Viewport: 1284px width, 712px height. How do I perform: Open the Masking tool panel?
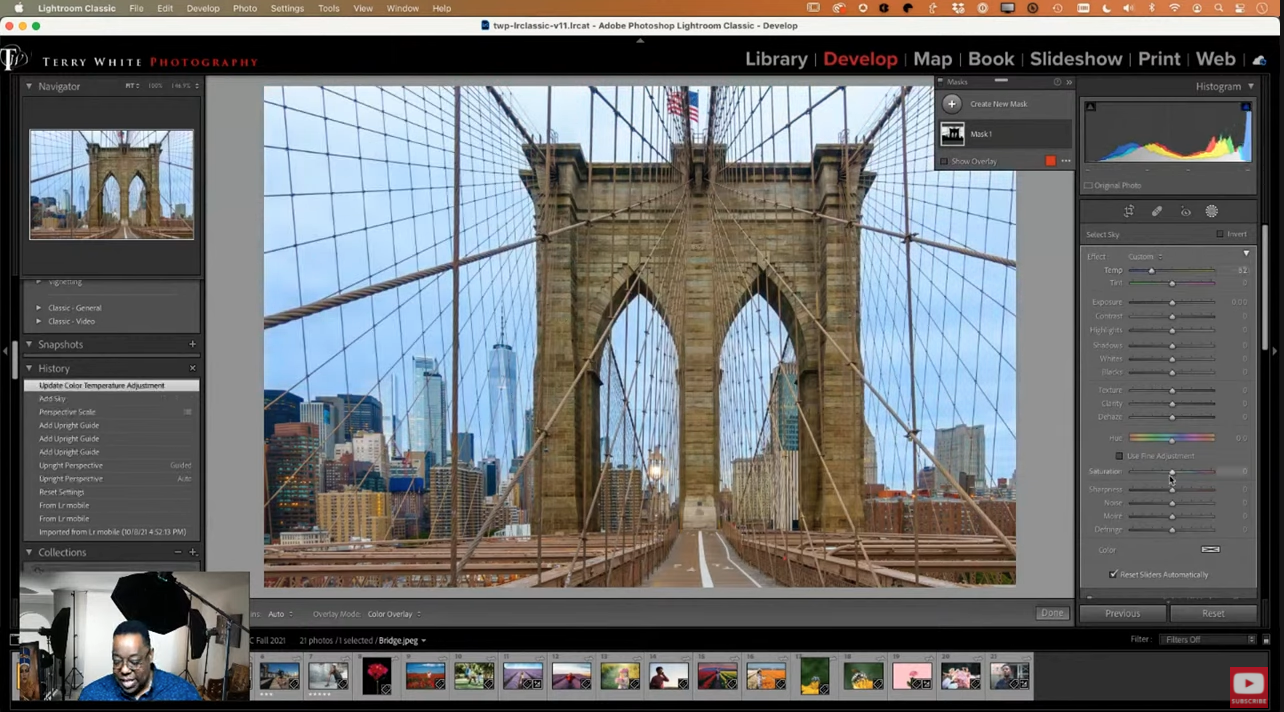[x=1212, y=211]
